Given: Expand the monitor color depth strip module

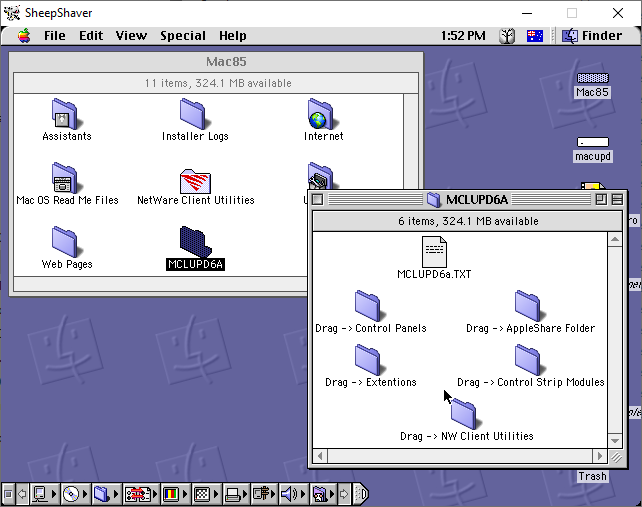Looking at the screenshot, I should (x=173, y=494).
